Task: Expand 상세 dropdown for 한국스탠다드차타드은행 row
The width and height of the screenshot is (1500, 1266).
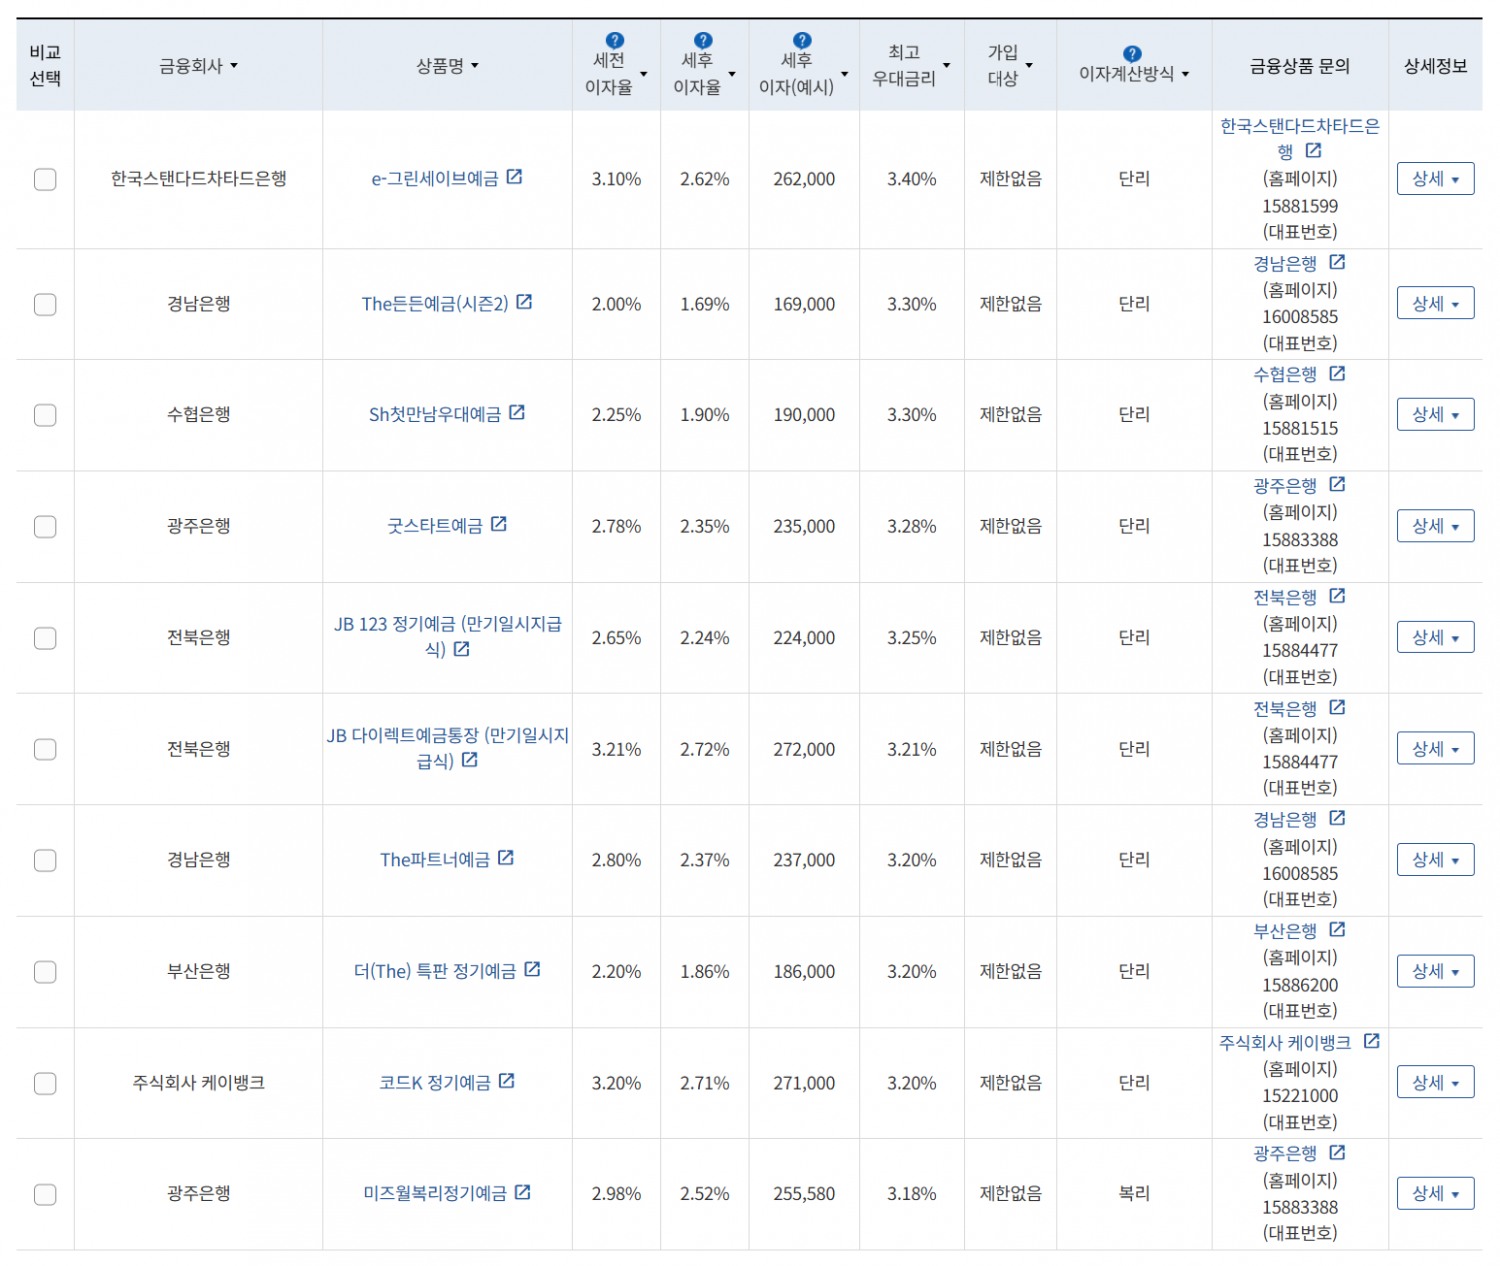Action: 1435,179
